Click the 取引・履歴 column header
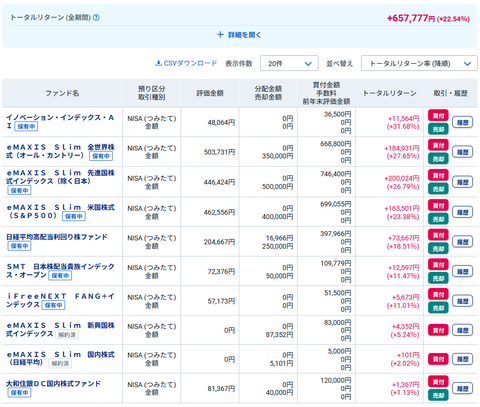Viewport: 480px width, 407px height. coord(450,93)
